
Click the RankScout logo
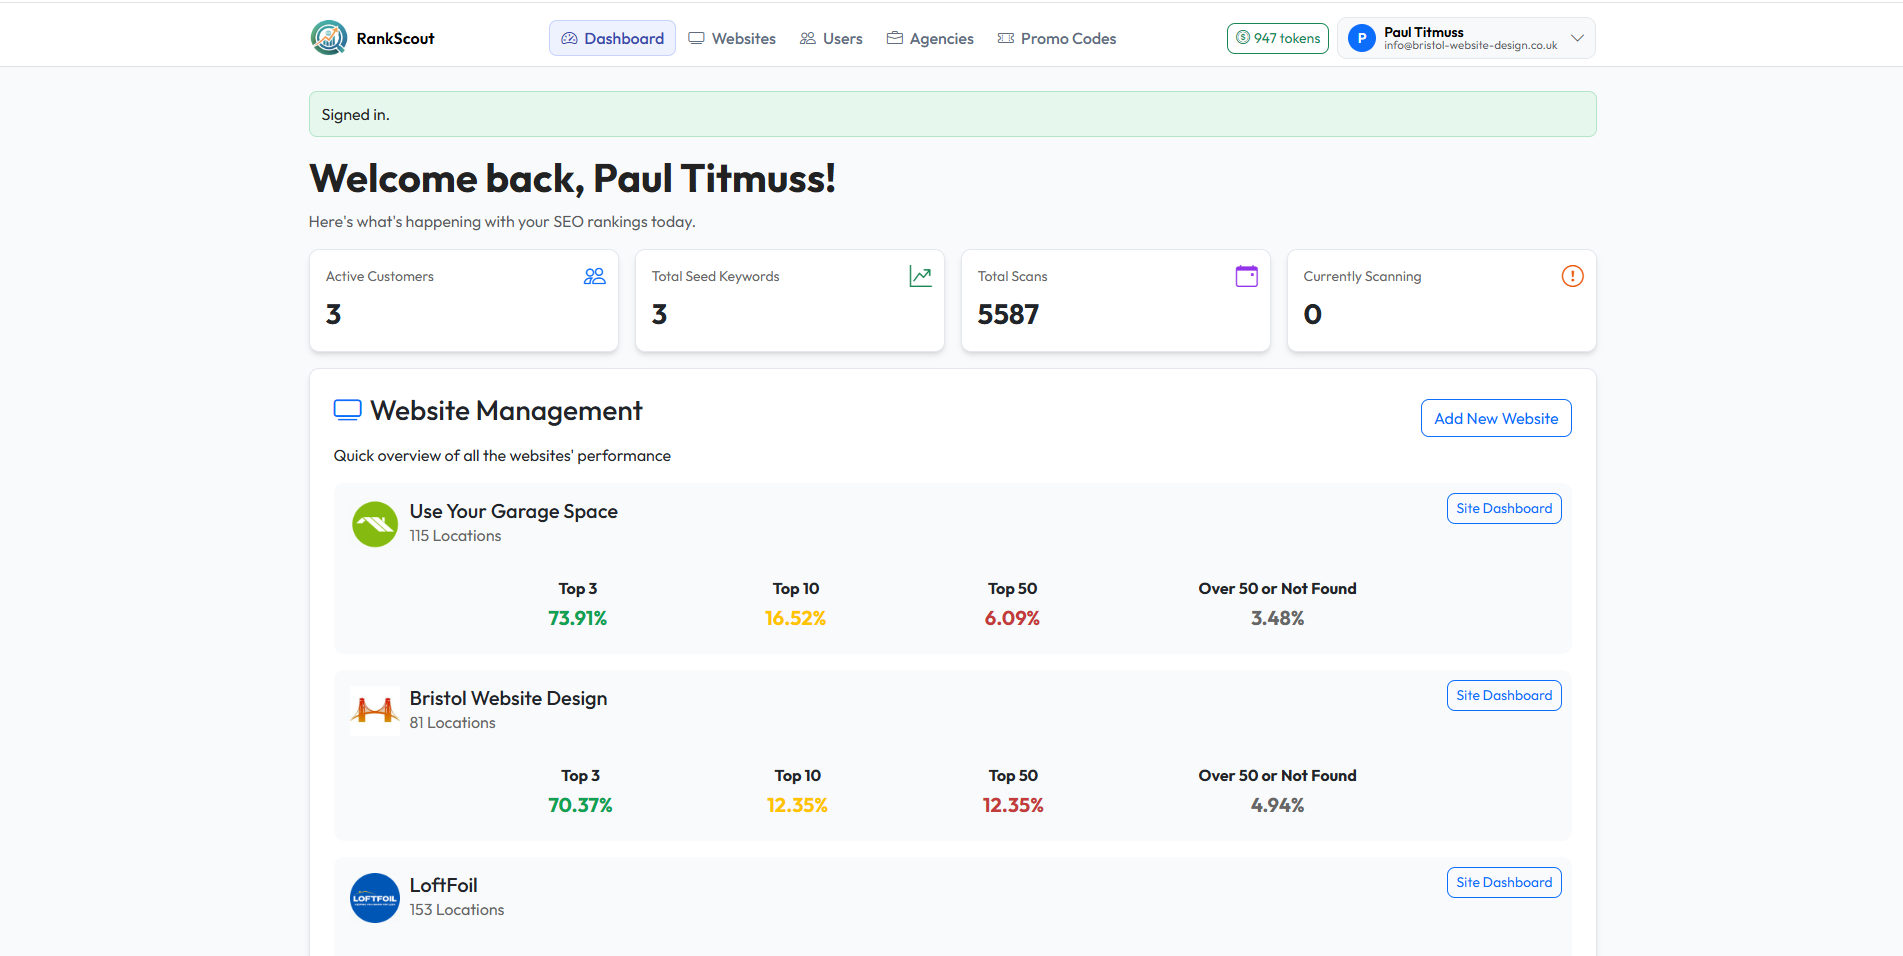373,38
